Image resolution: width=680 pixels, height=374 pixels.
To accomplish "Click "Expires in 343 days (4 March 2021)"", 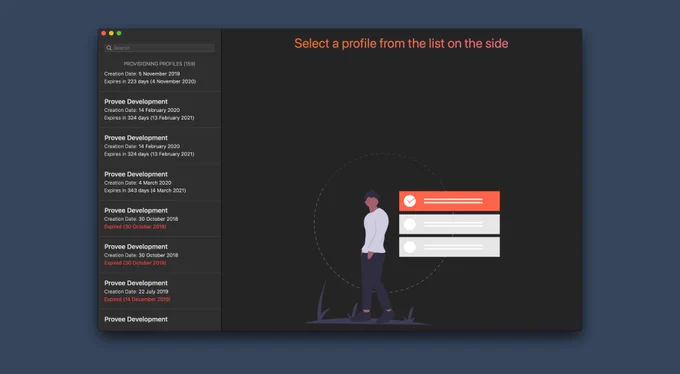I will tap(145, 190).
